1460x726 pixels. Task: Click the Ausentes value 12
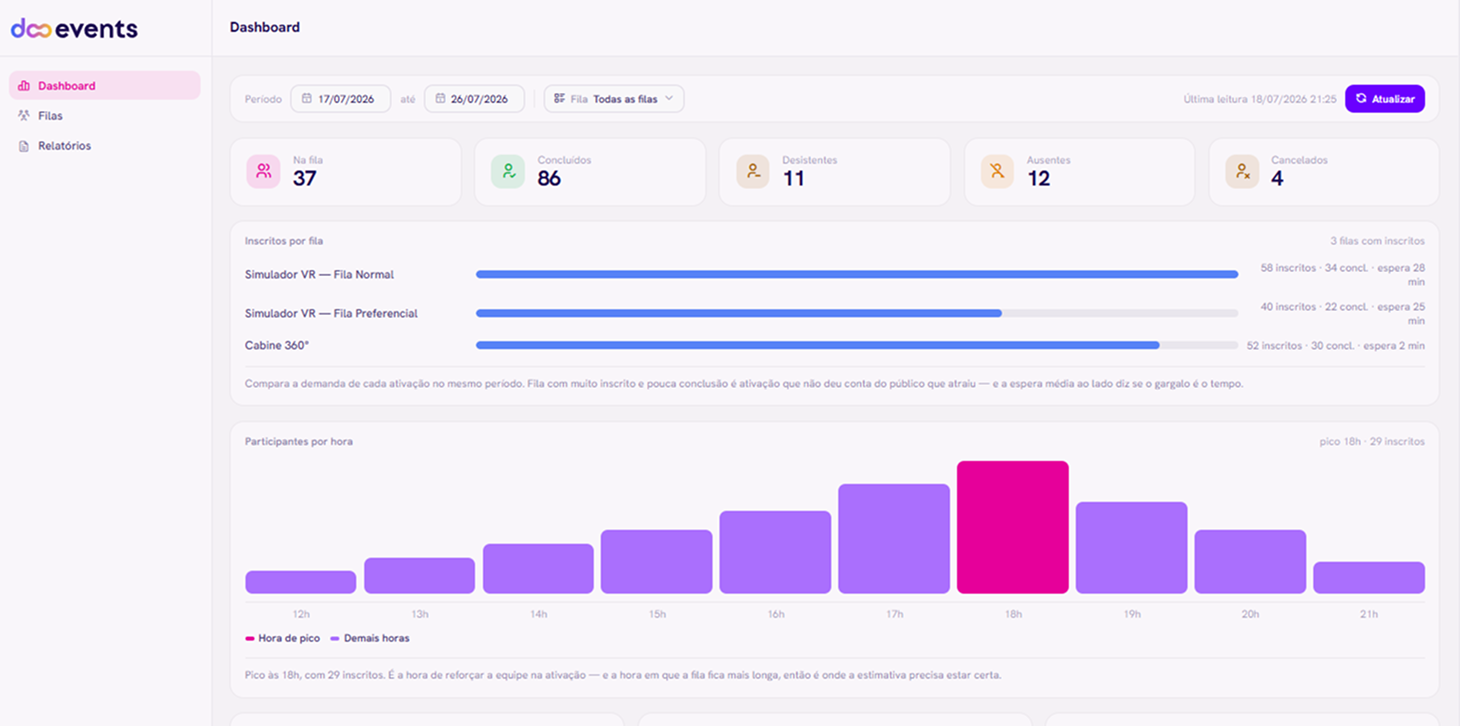pyautogui.click(x=1039, y=179)
